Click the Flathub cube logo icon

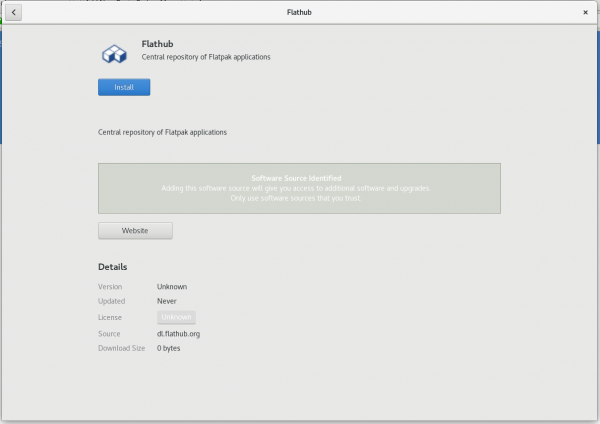[114, 54]
